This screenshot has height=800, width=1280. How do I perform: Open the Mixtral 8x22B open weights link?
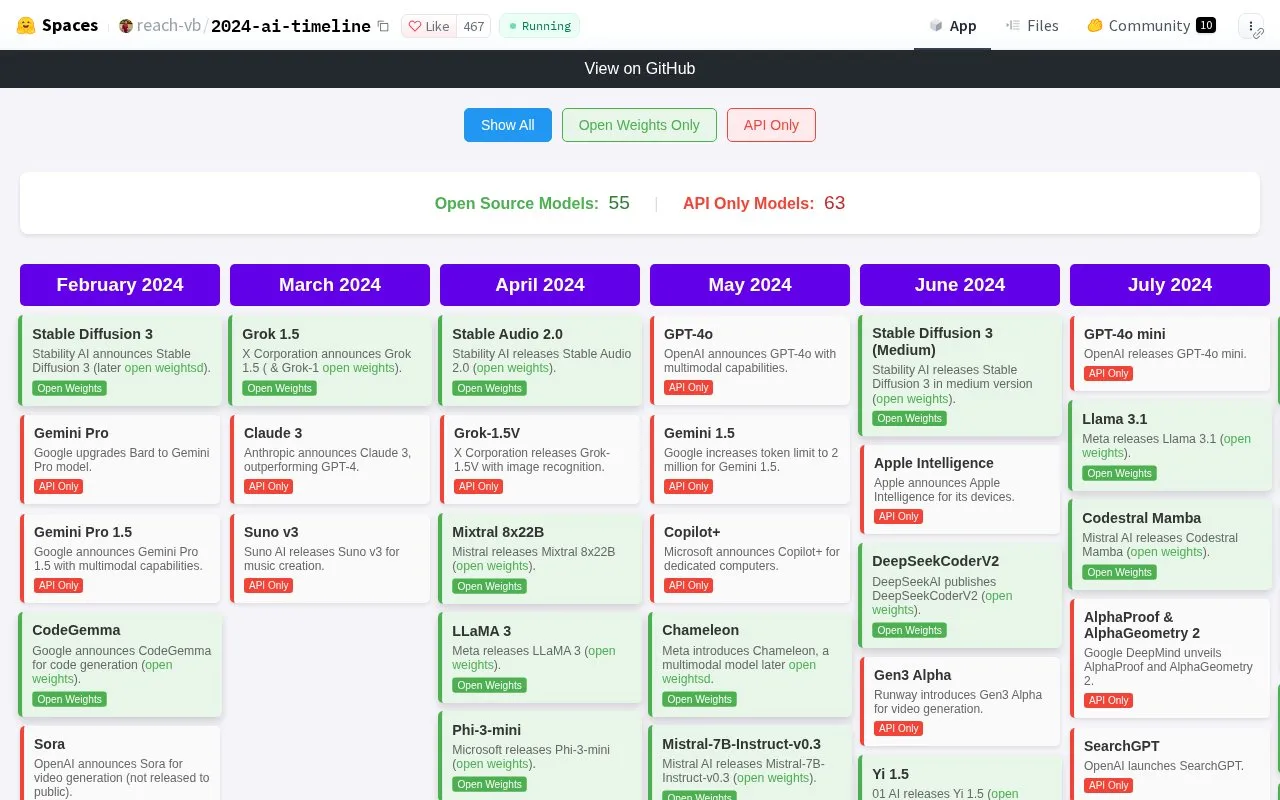point(493,566)
